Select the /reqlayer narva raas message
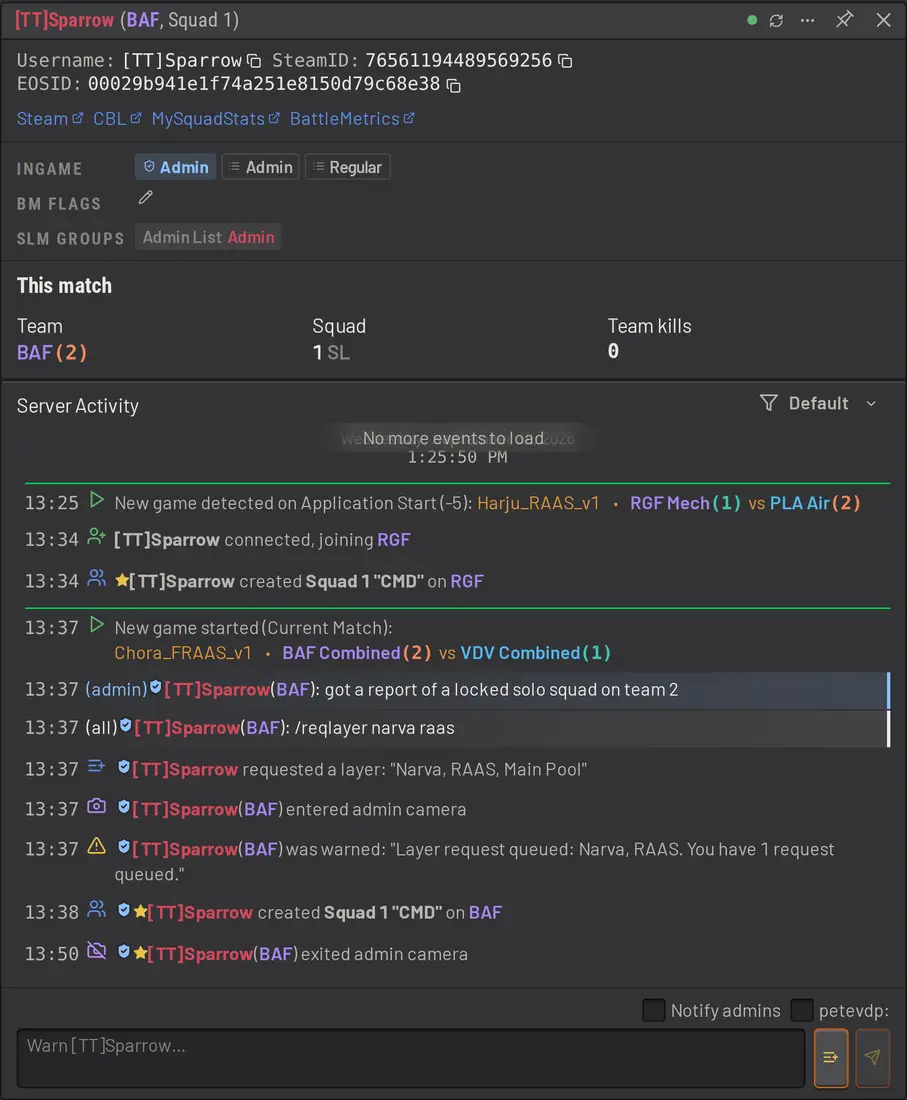This screenshot has height=1100, width=907. [x=457, y=728]
